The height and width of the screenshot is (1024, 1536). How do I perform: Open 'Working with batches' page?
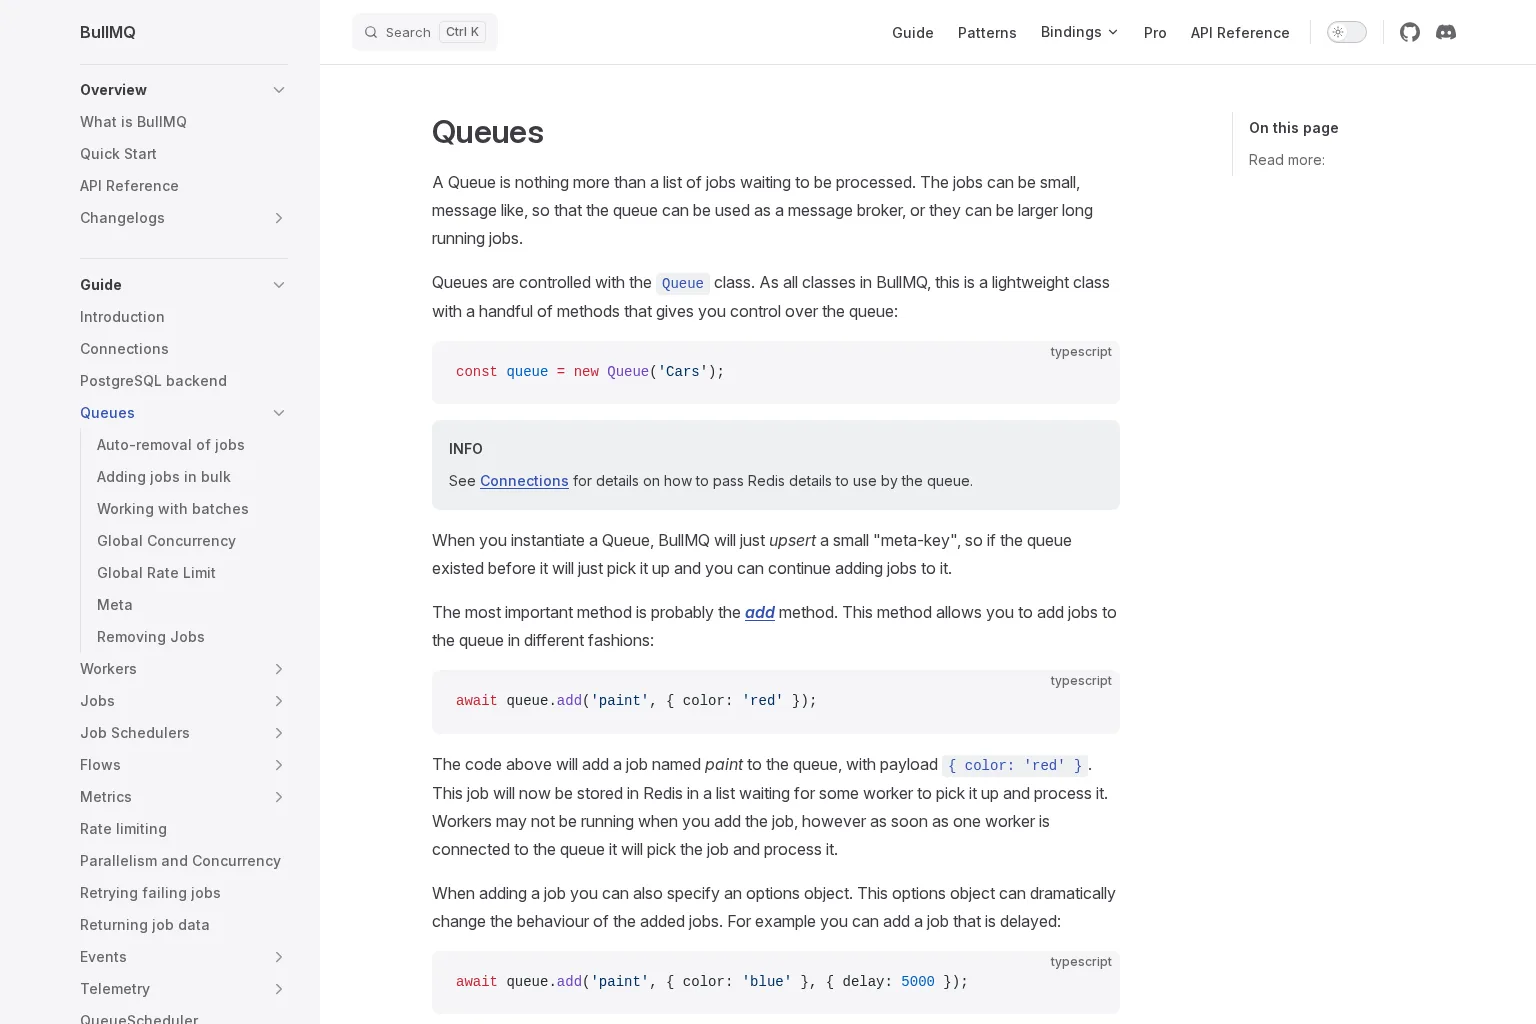click(x=173, y=509)
